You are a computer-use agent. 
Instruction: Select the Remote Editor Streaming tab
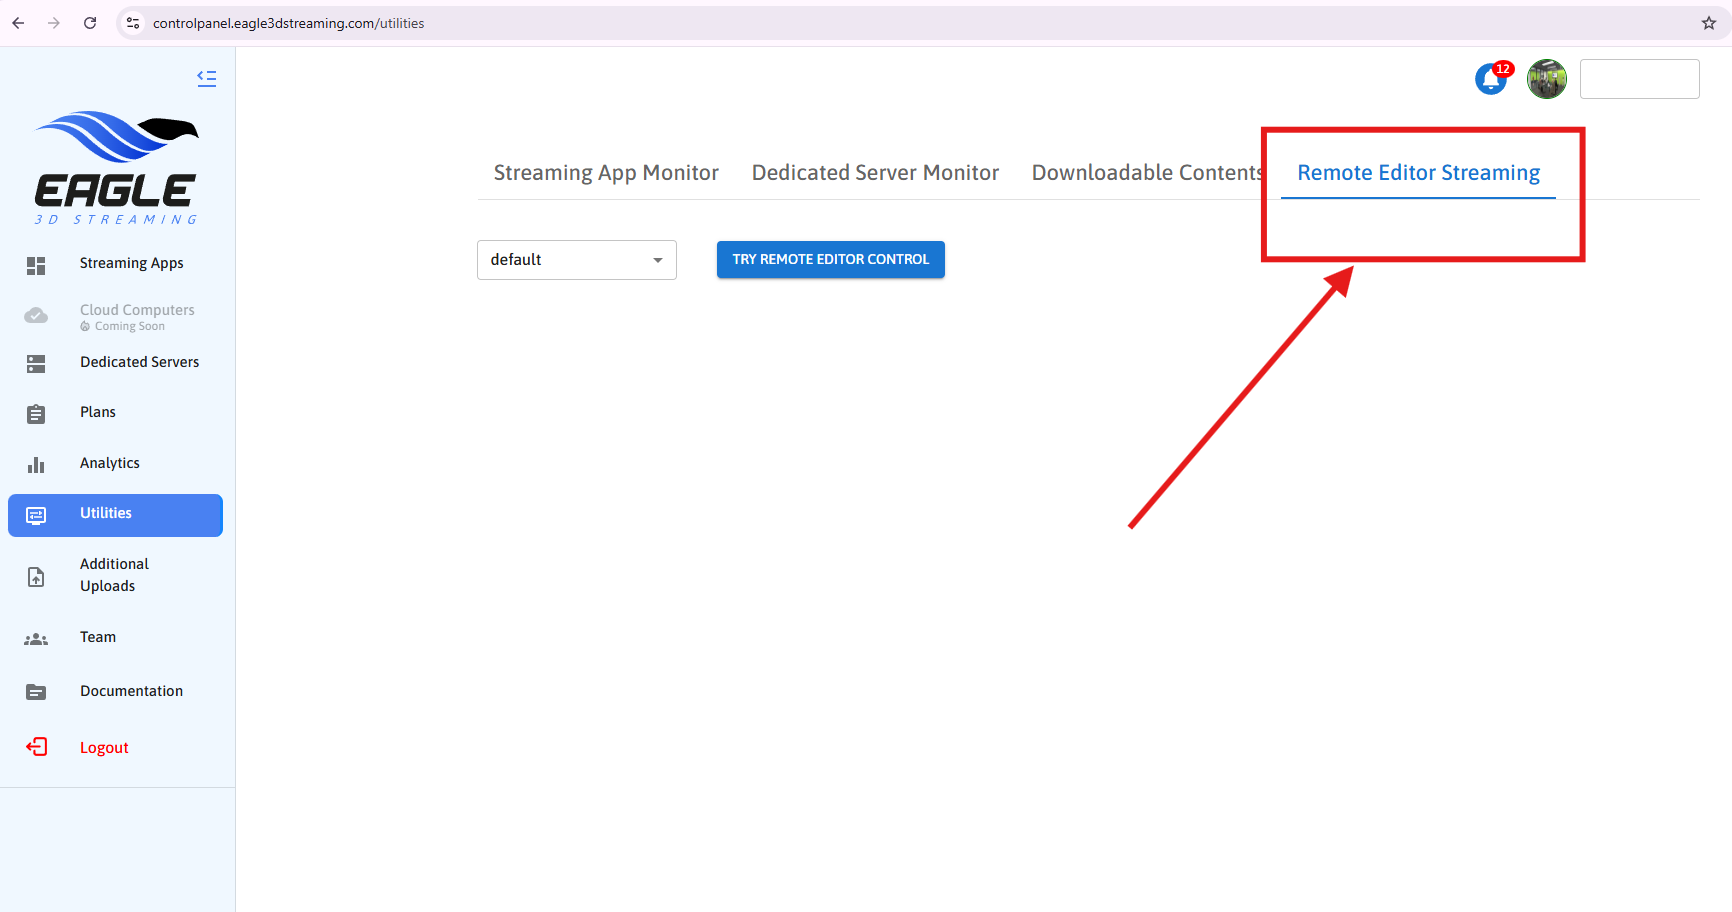click(1418, 173)
